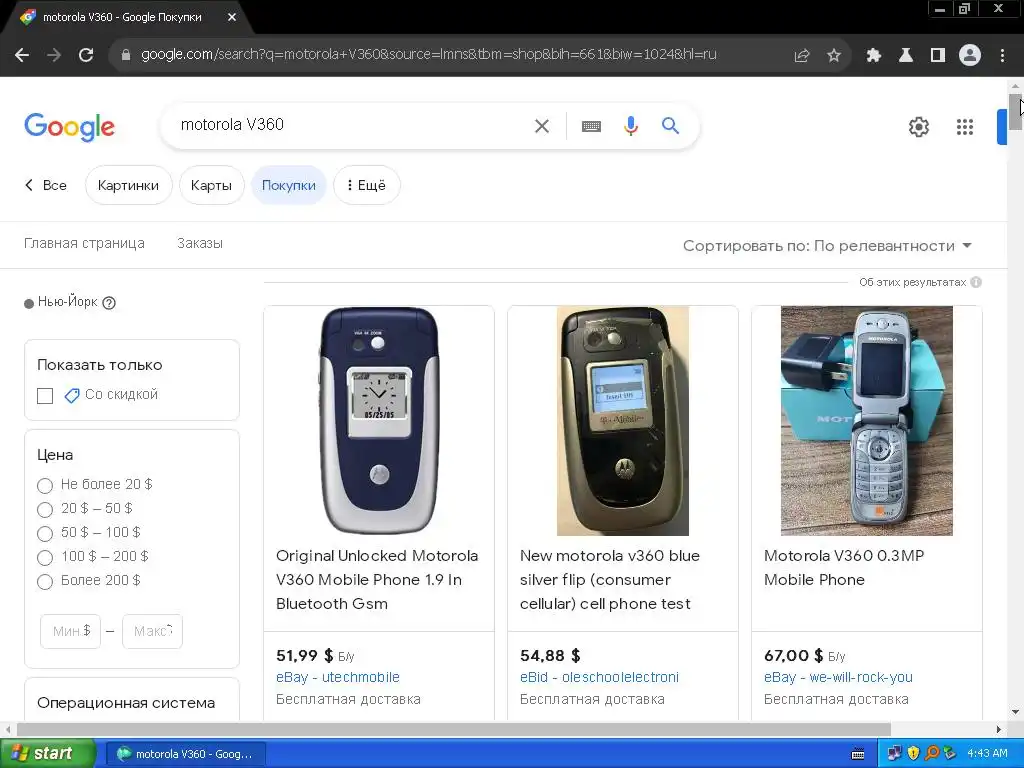
Task: Visit eBay - we-will-rock-you seller link
Action: click(x=839, y=677)
